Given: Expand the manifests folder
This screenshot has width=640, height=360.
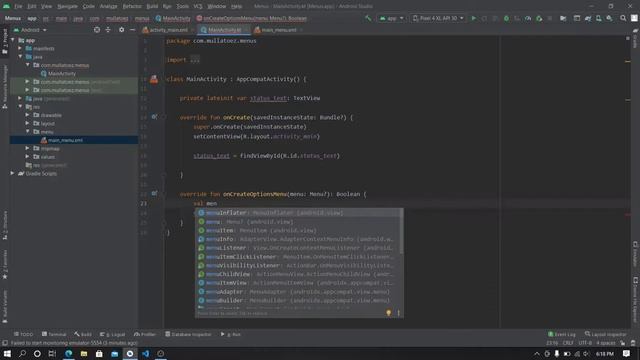Looking at the screenshot, I should [20, 48].
